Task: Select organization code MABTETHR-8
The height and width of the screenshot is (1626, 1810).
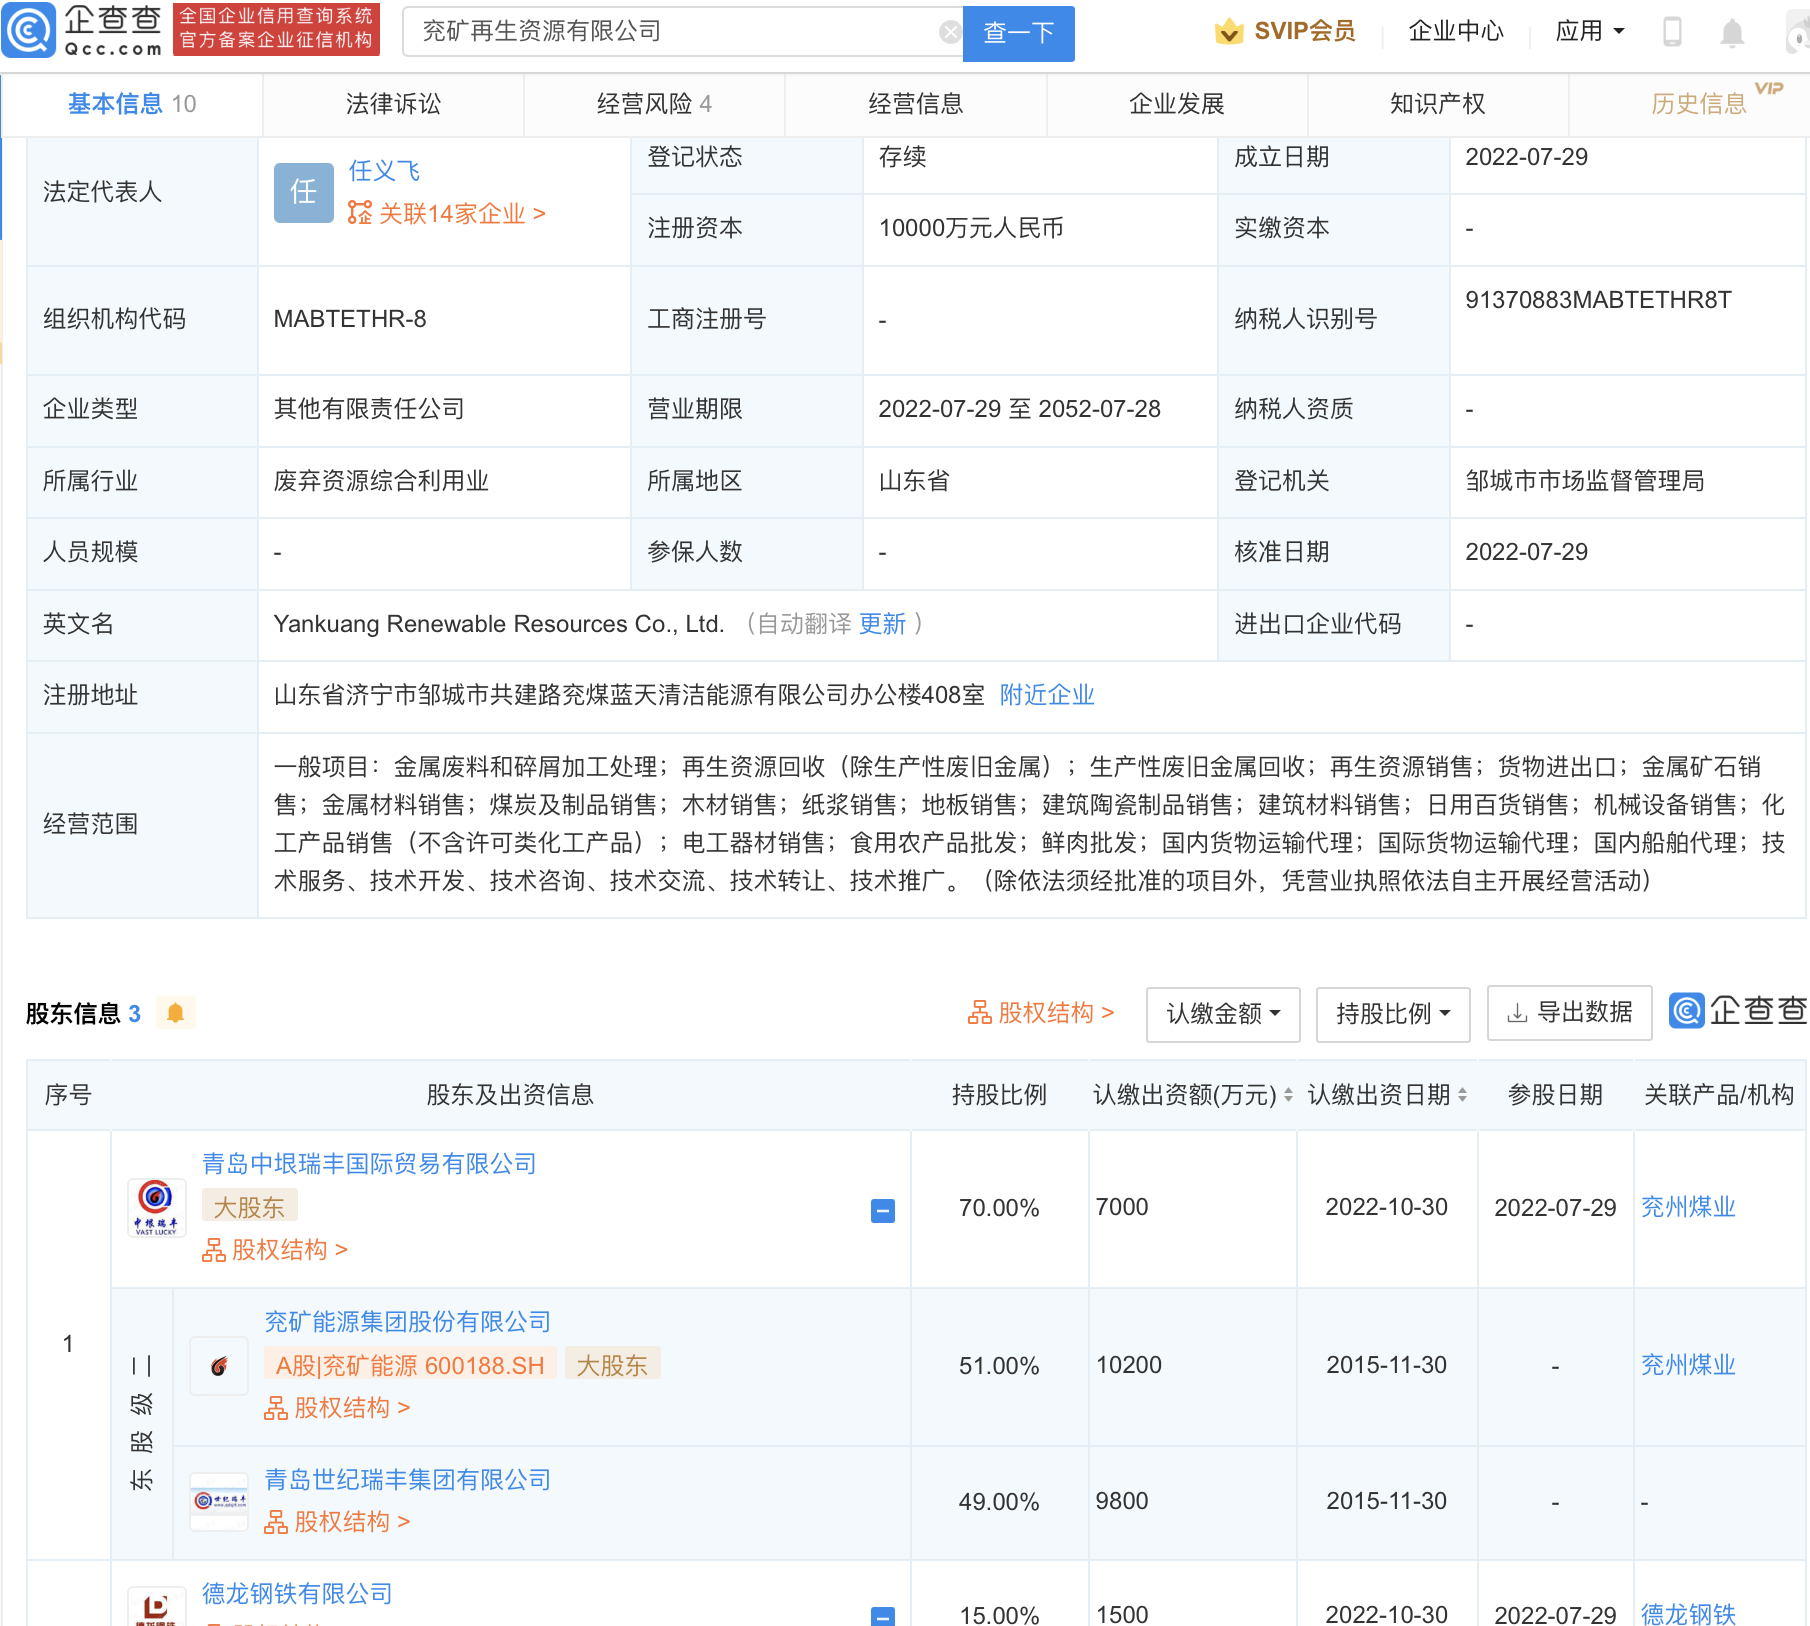Action: point(350,319)
